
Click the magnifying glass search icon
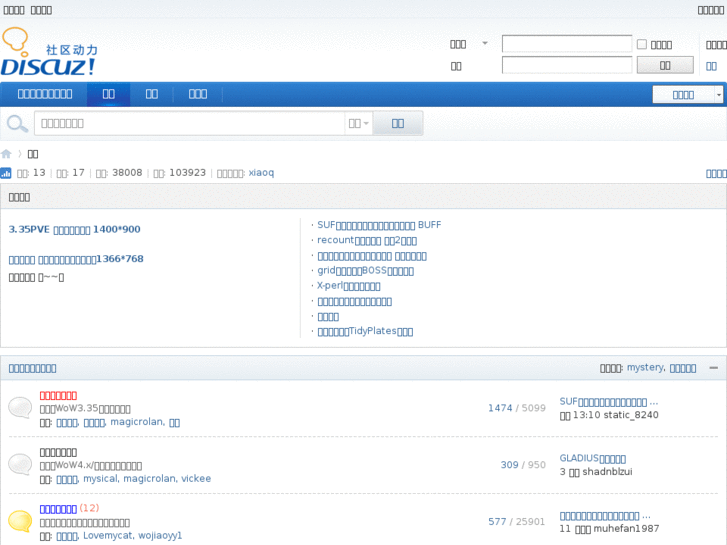[x=17, y=124]
